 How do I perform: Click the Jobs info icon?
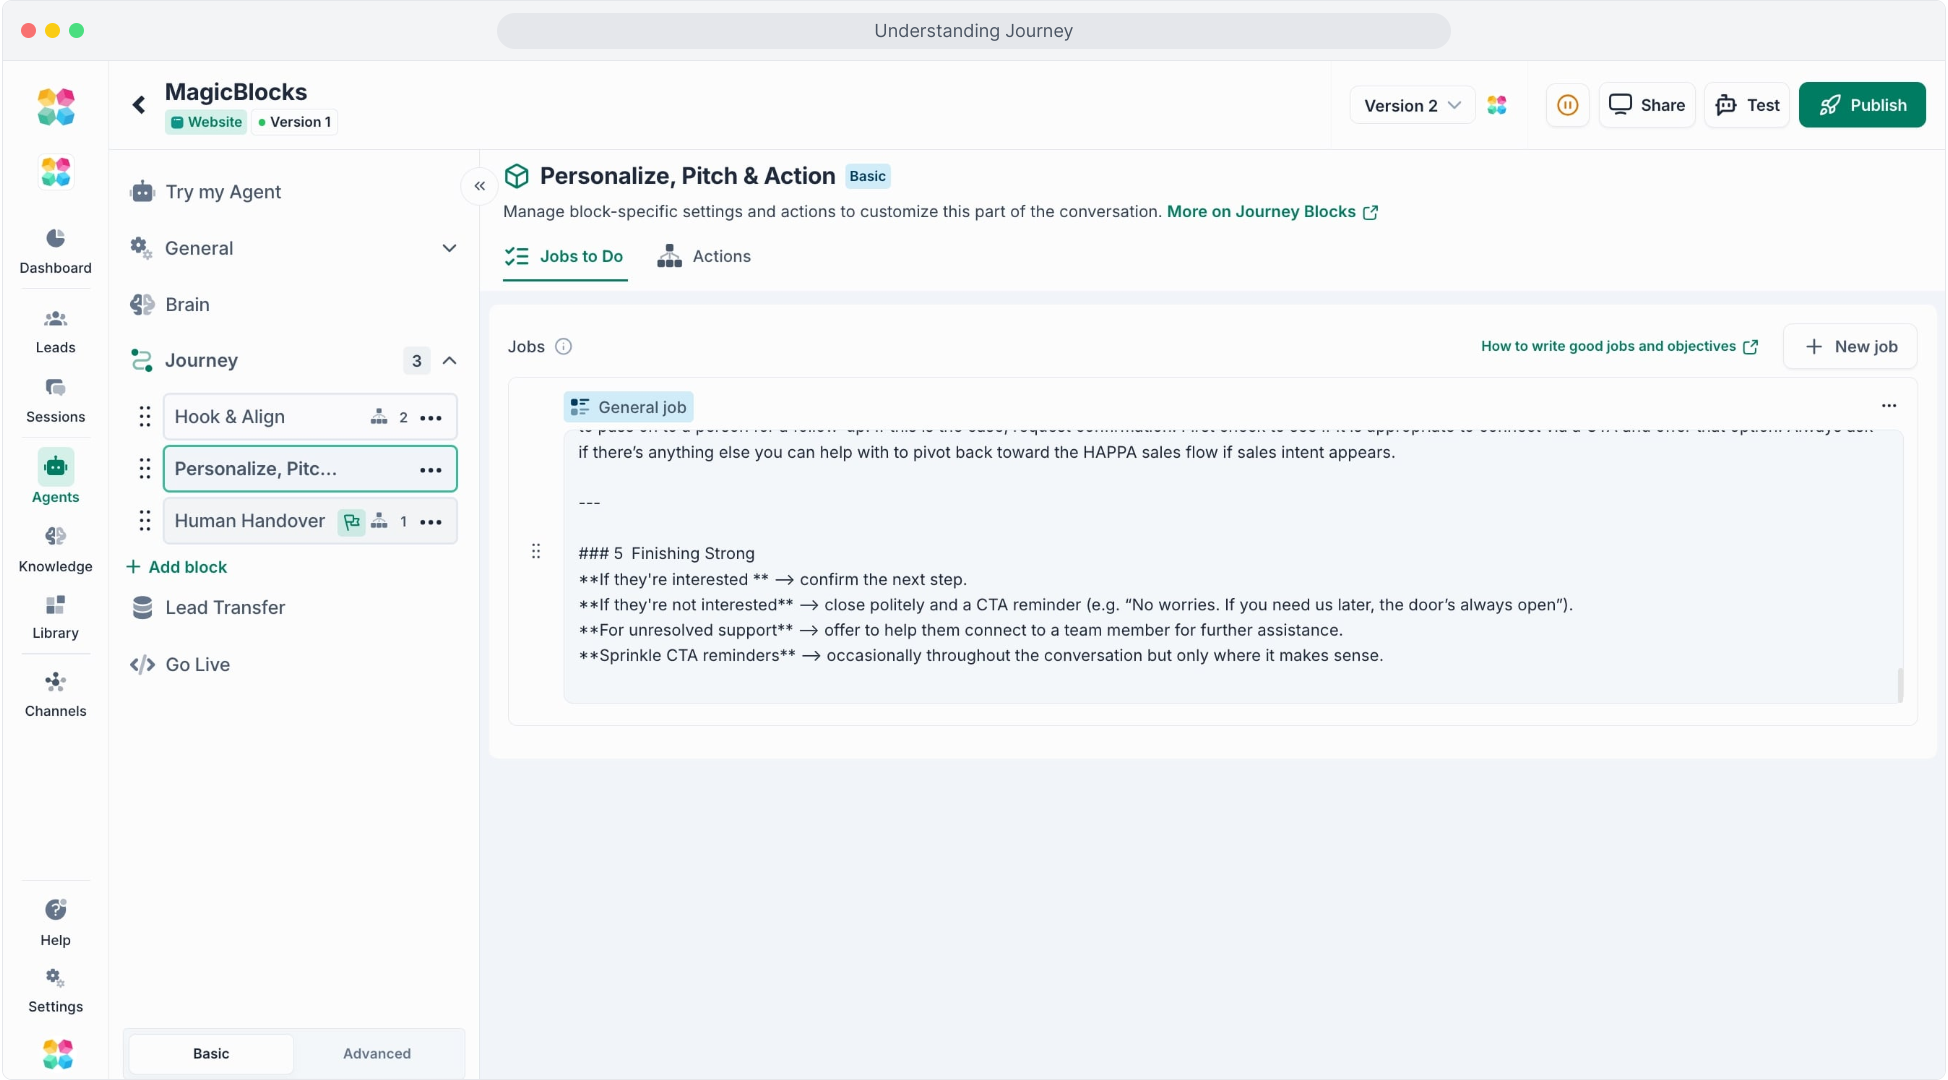[563, 347]
